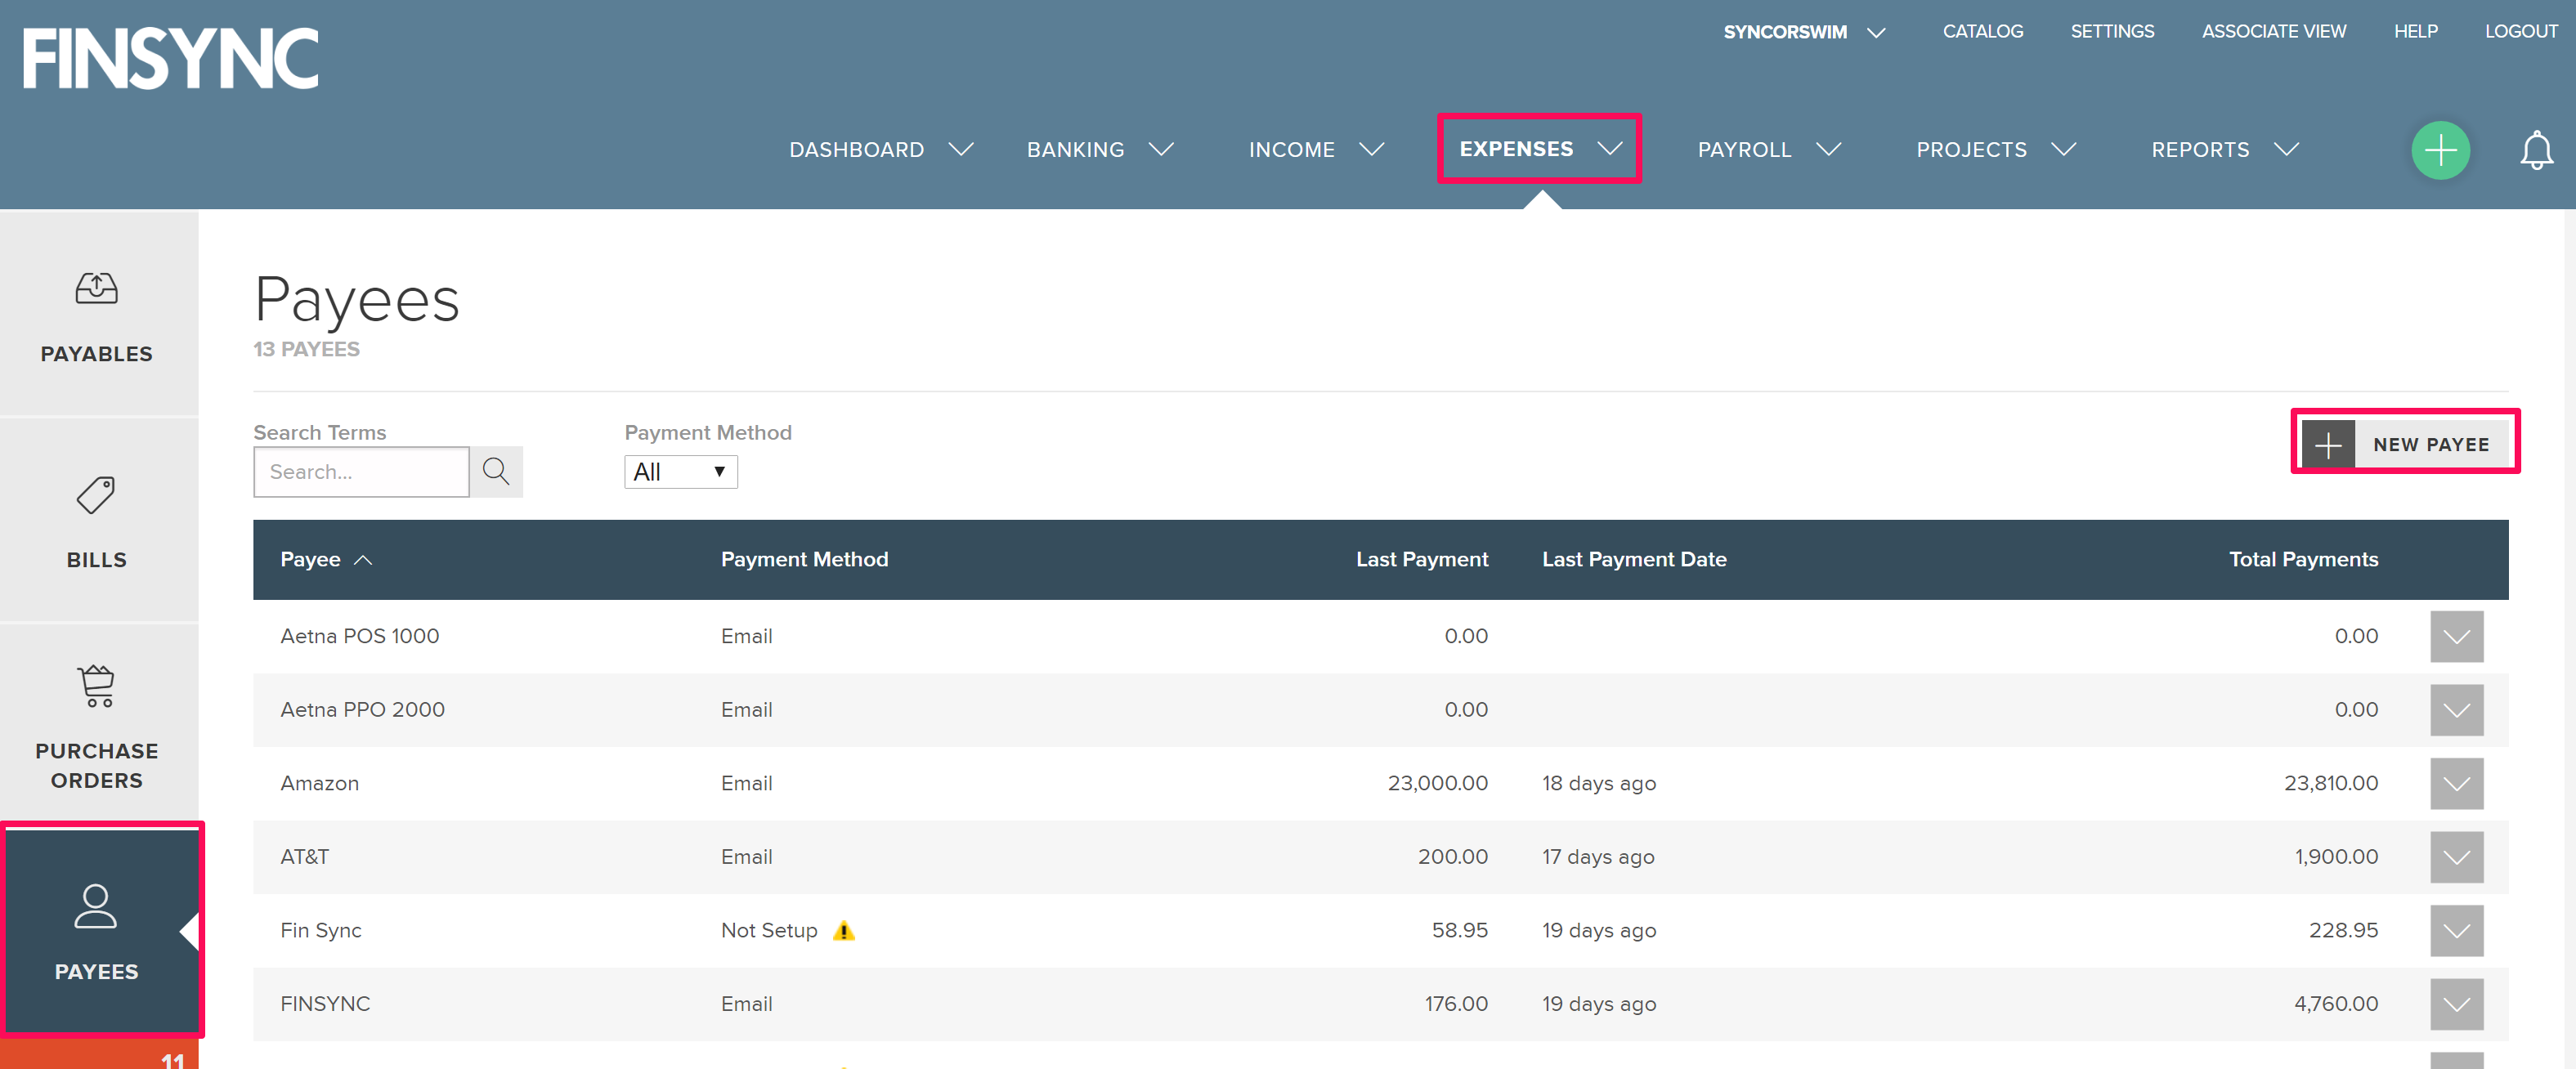Open the Payment Method All dropdown

pyautogui.click(x=680, y=471)
